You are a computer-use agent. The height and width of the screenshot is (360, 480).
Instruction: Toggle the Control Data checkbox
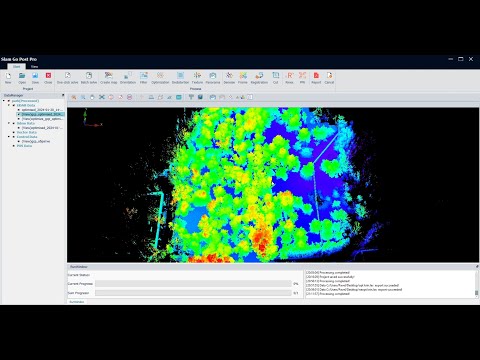[x=14, y=137]
